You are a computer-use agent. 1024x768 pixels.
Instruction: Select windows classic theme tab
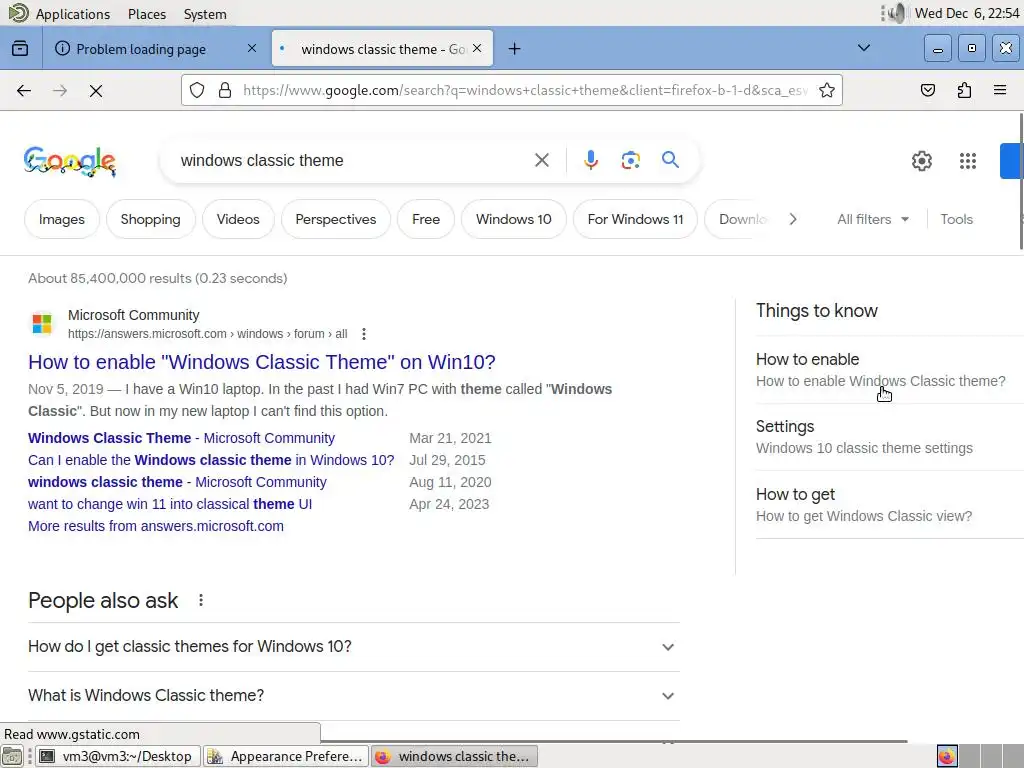[383, 49]
